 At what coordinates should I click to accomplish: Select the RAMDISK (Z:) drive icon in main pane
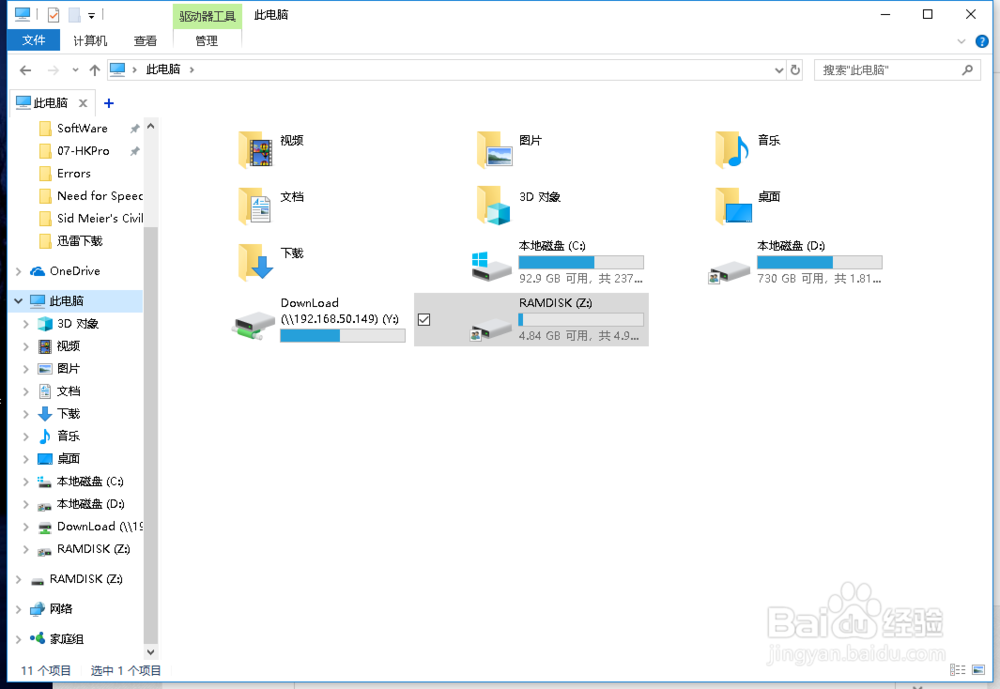coord(491,328)
